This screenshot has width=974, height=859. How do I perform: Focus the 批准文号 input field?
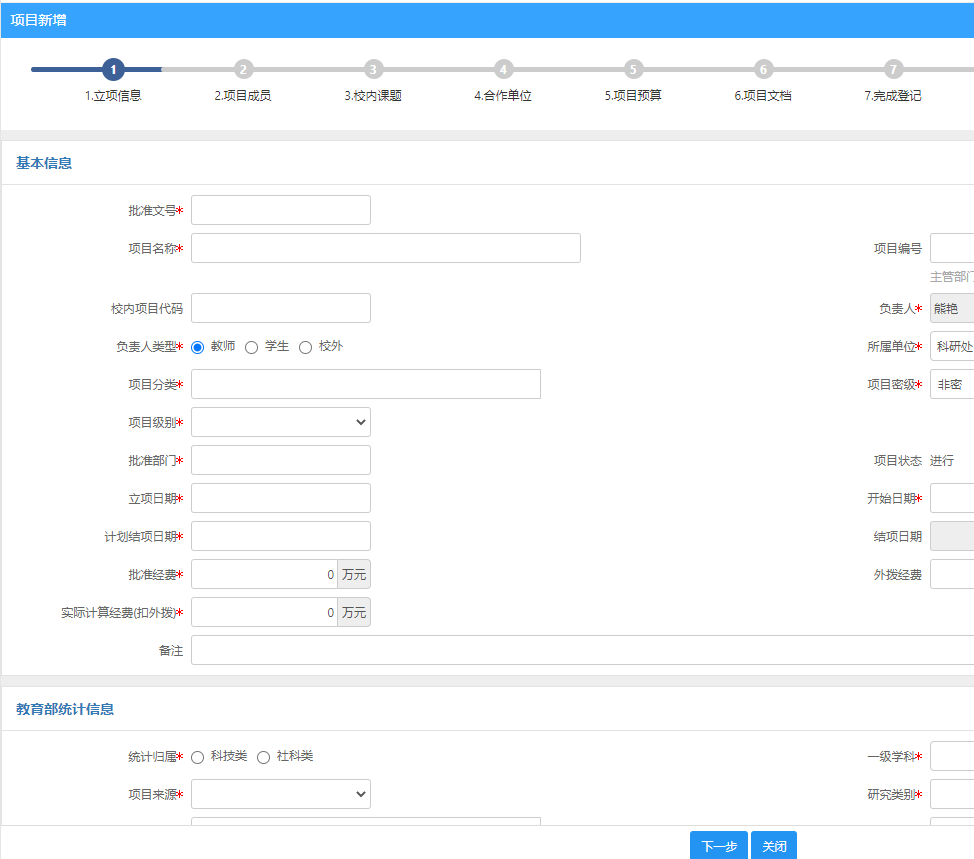(281, 210)
